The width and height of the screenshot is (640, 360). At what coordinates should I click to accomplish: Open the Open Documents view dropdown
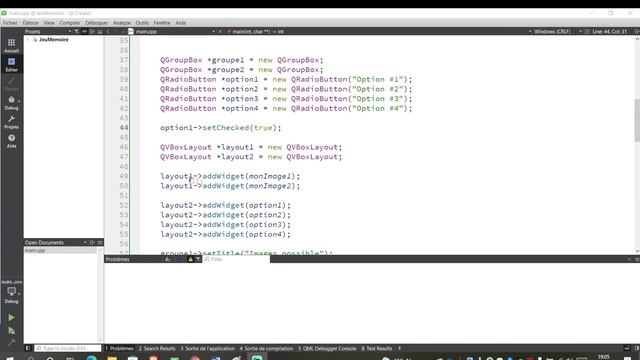[x=85, y=242]
